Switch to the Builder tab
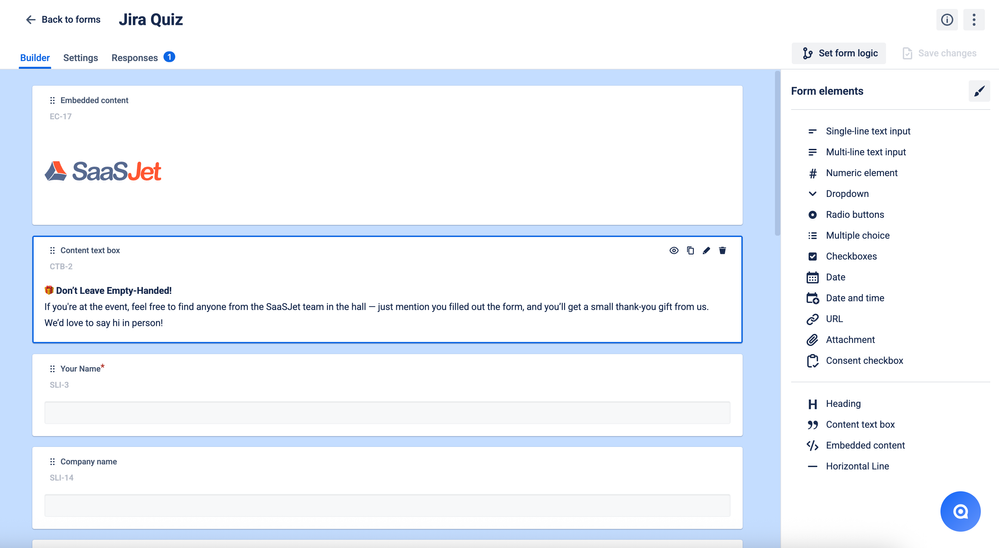Screen dimensions: 999x548 coord(34,57)
